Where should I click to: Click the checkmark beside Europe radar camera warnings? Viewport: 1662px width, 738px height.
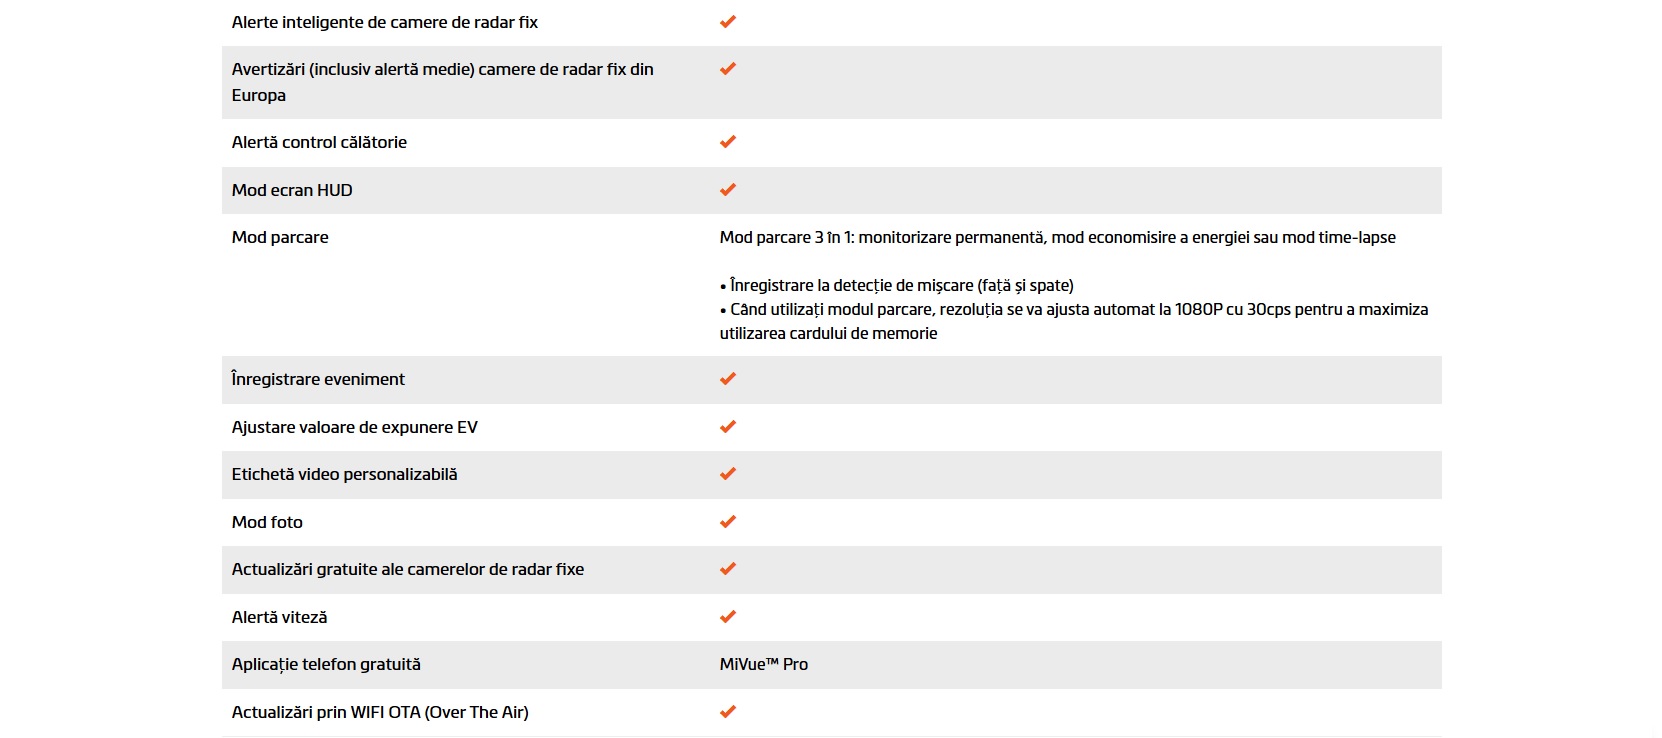point(728,69)
